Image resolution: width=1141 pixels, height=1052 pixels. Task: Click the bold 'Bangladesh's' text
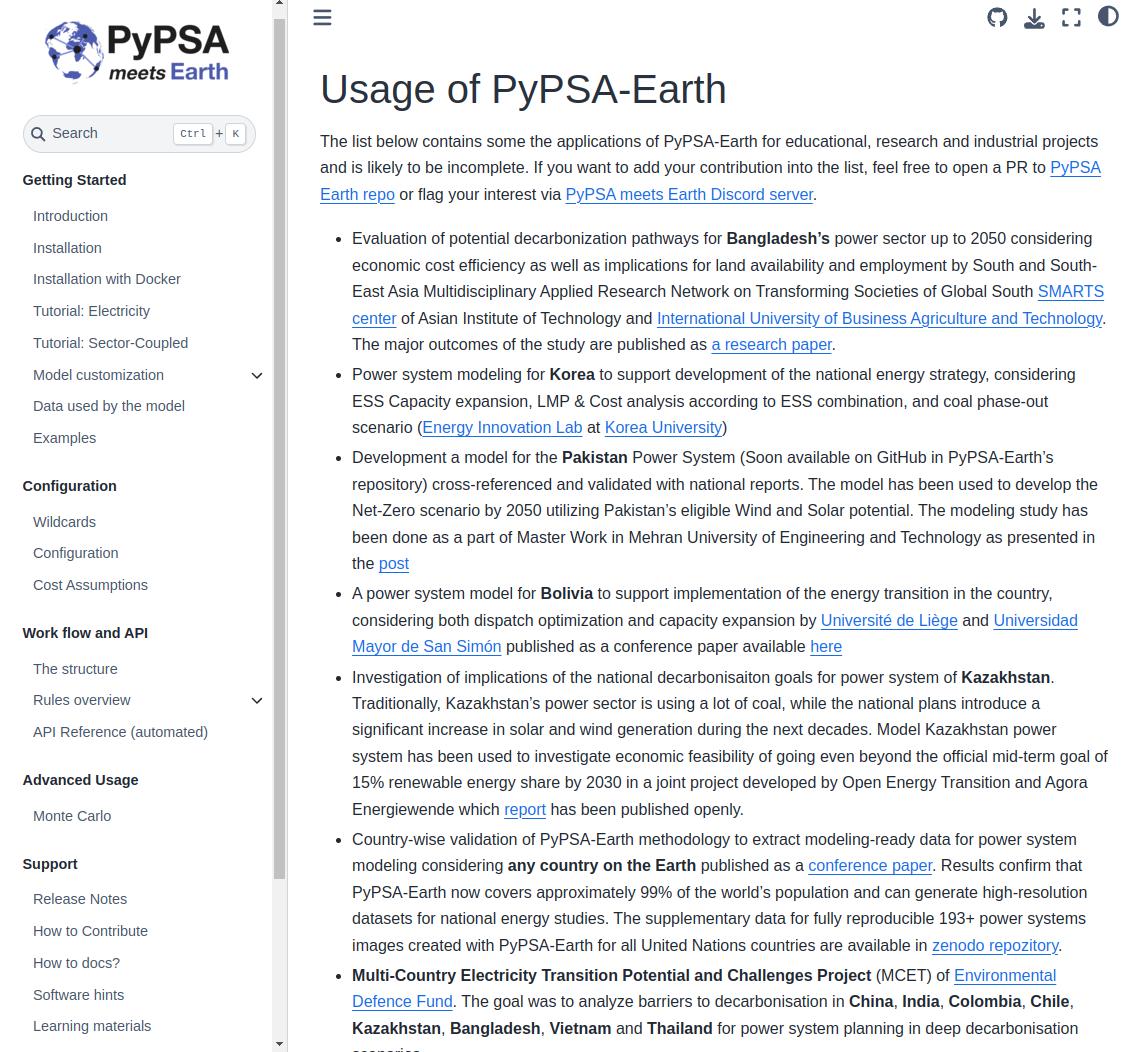778,239
